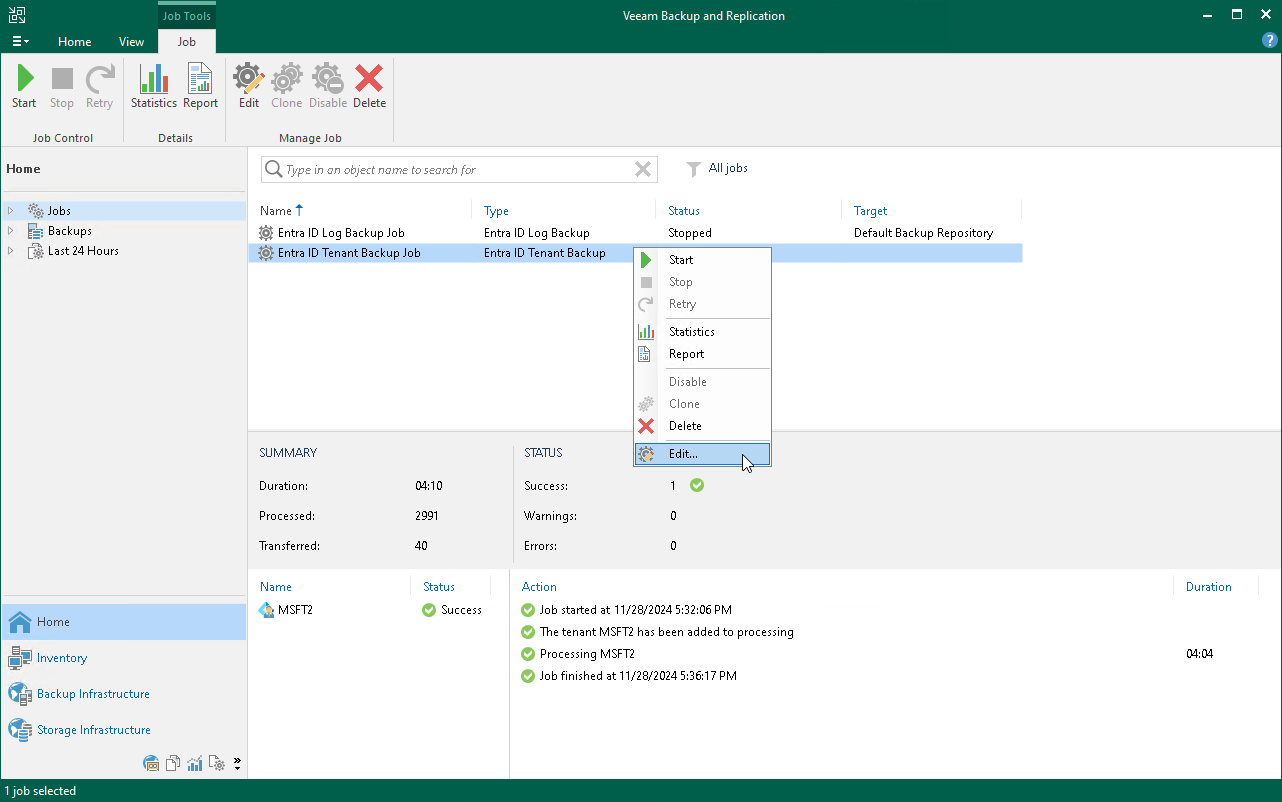Click the gear icon of Entra ID Tenant Backup Job
The image size is (1282, 802).
coord(266,253)
